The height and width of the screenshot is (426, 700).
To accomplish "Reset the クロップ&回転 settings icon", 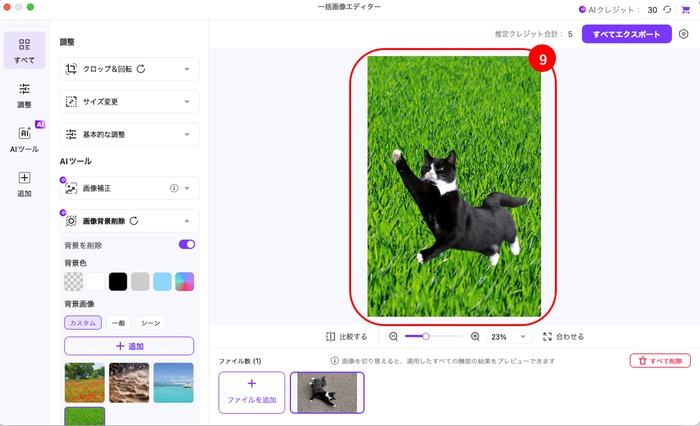I will tap(141, 69).
